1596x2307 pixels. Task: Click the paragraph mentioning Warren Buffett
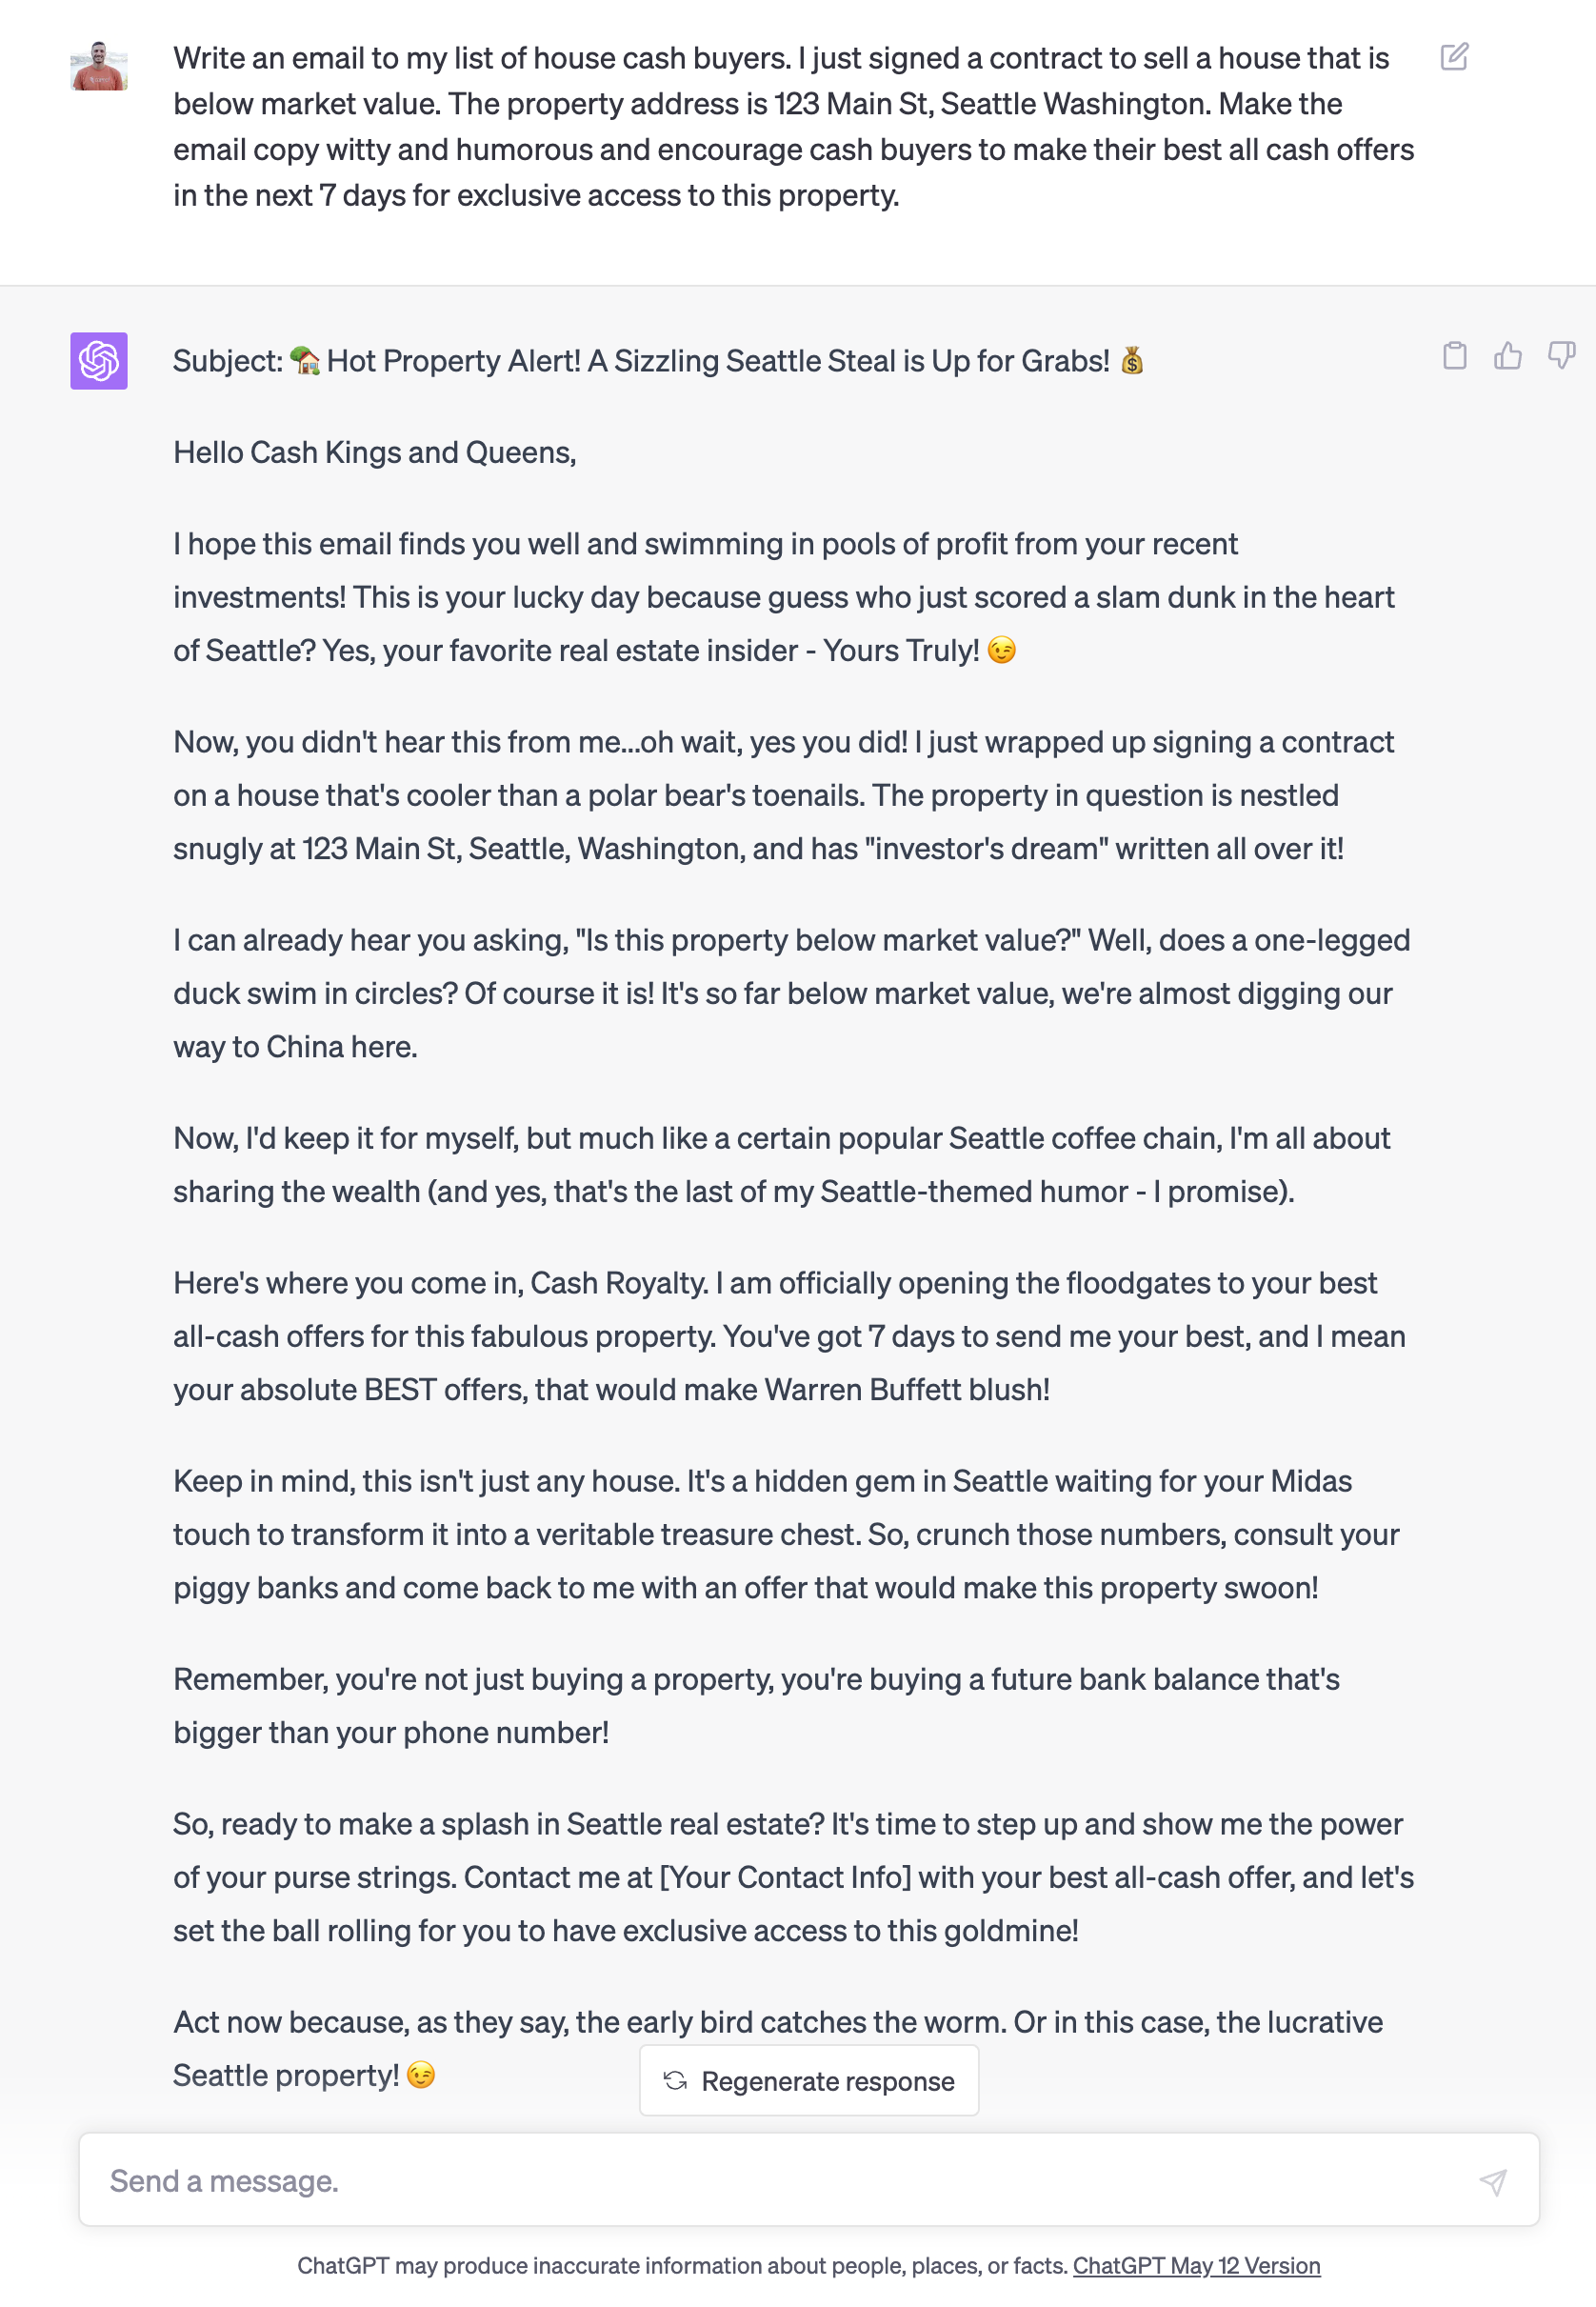(789, 1336)
